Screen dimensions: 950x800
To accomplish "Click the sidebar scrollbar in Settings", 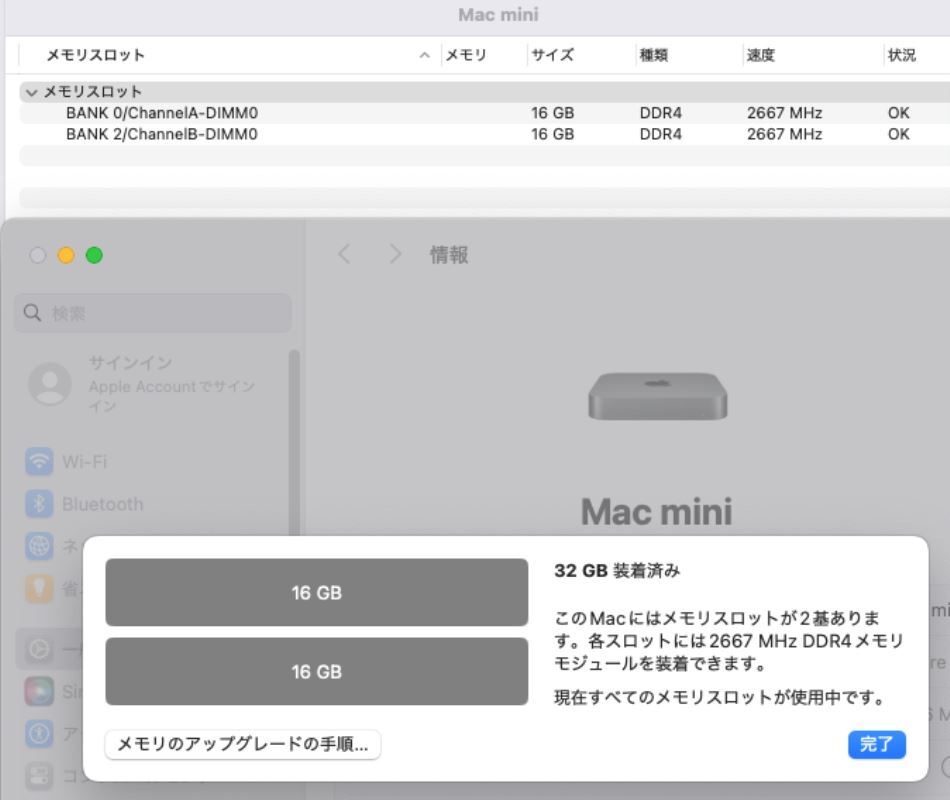I will (294, 442).
